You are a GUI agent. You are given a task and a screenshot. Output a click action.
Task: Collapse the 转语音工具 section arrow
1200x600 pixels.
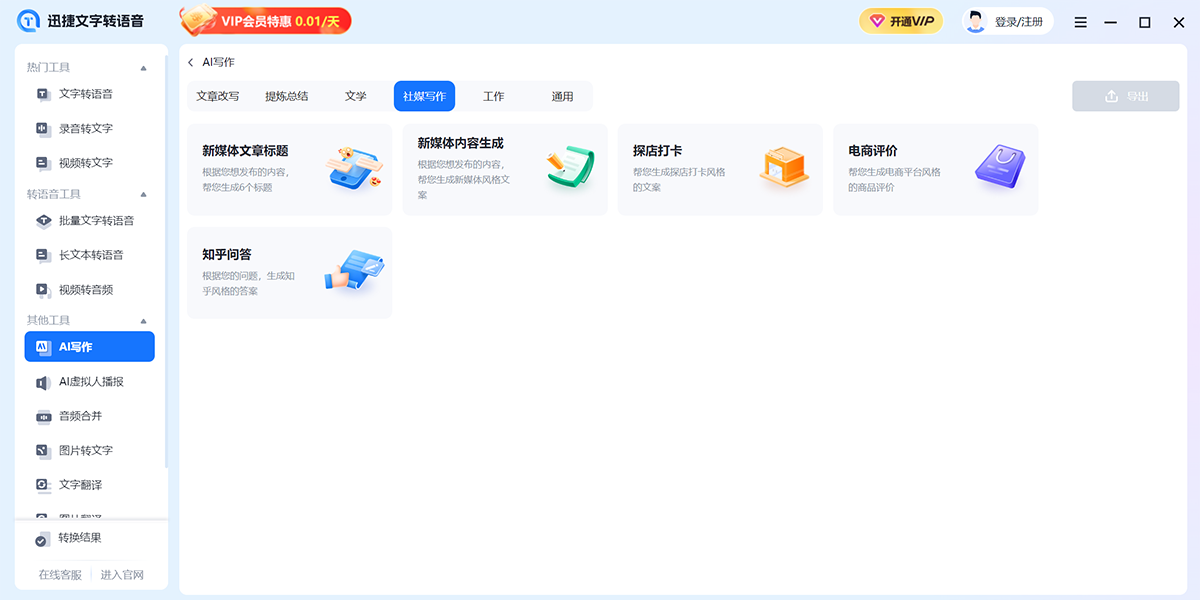[x=143, y=194]
